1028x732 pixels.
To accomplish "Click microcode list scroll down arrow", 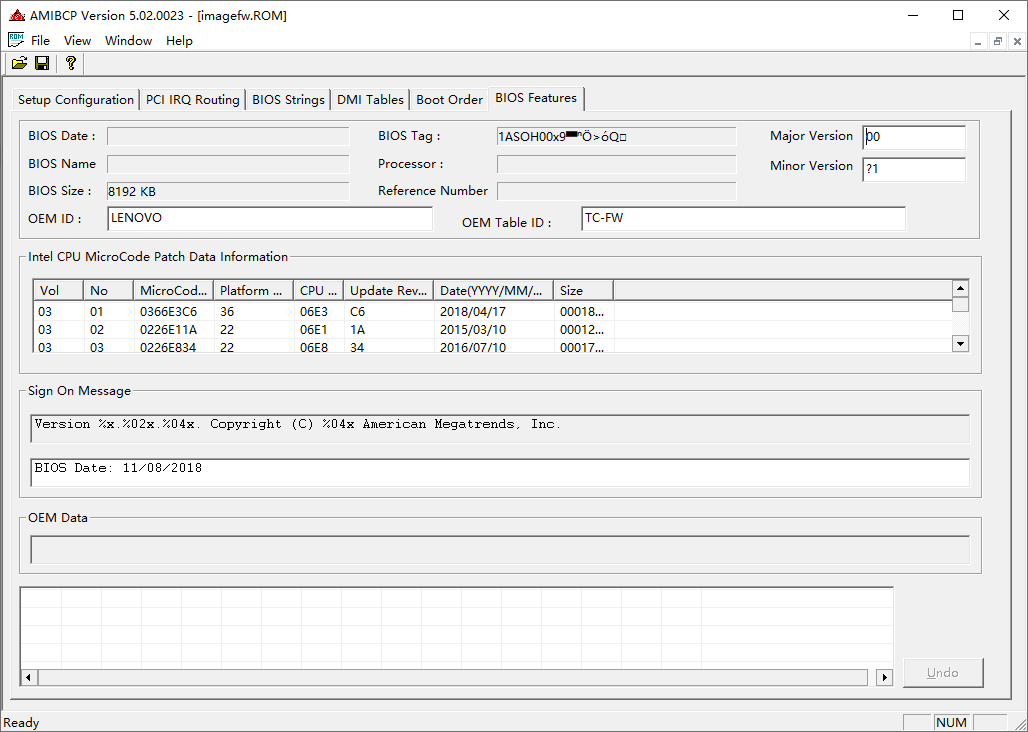I will click(960, 343).
